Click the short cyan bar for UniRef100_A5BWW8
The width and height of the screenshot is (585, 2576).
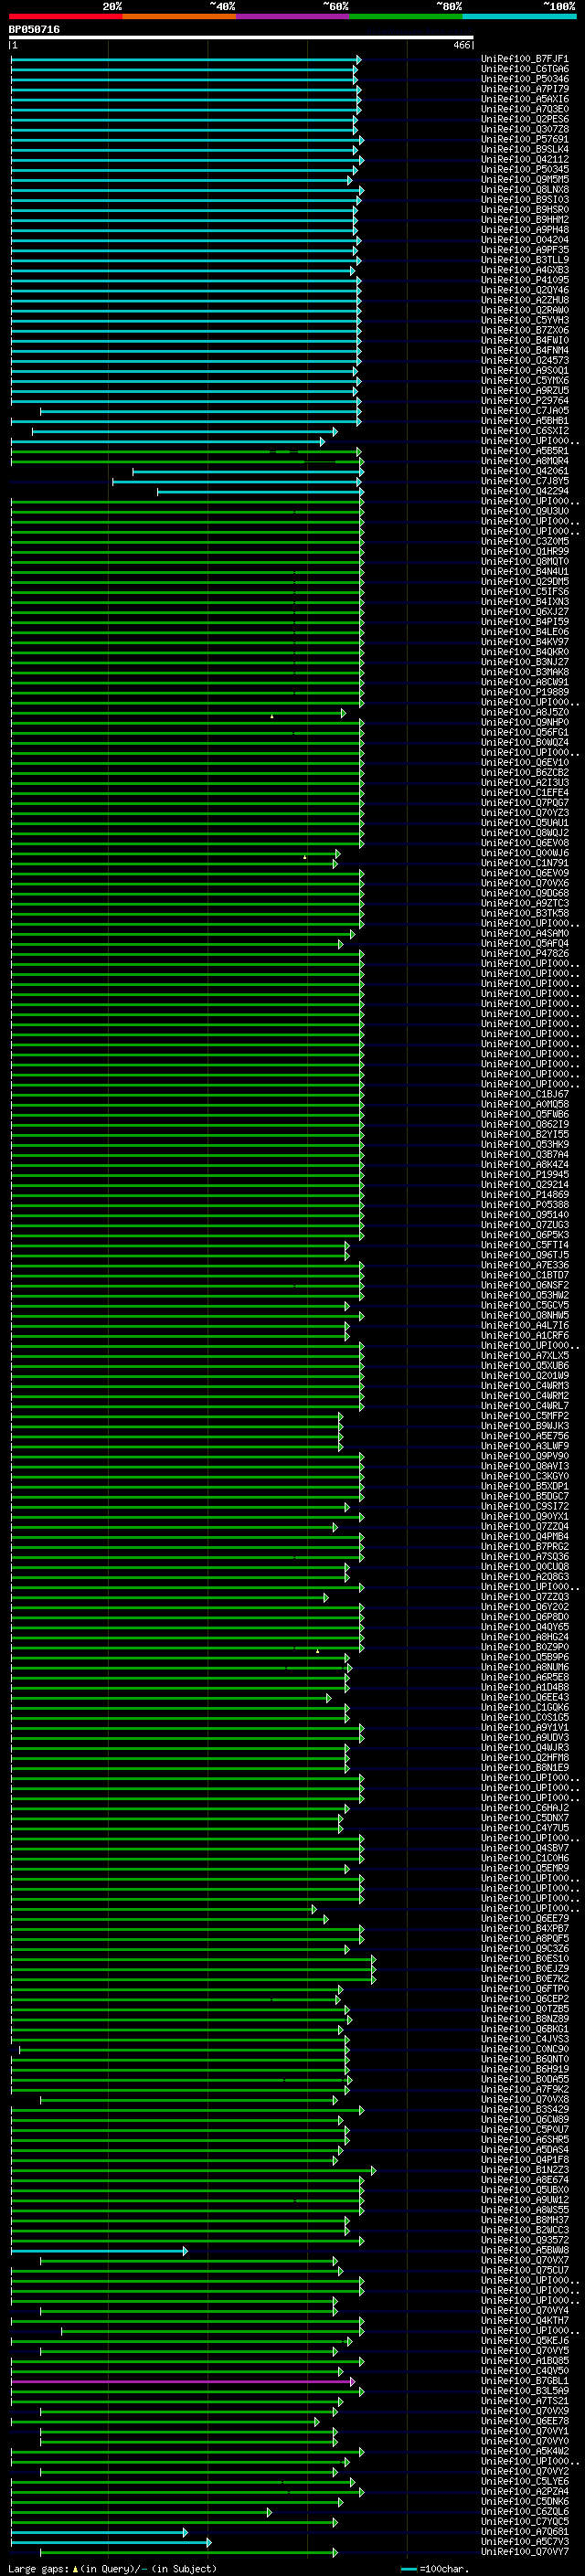click(x=99, y=2251)
